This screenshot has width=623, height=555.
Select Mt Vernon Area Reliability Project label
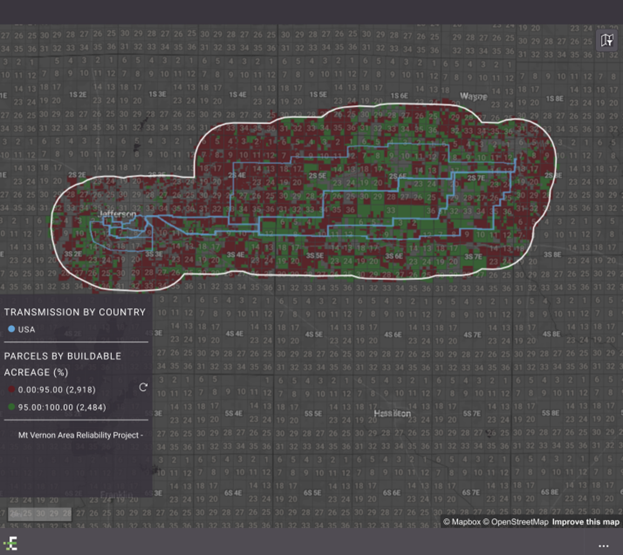(x=81, y=435)
